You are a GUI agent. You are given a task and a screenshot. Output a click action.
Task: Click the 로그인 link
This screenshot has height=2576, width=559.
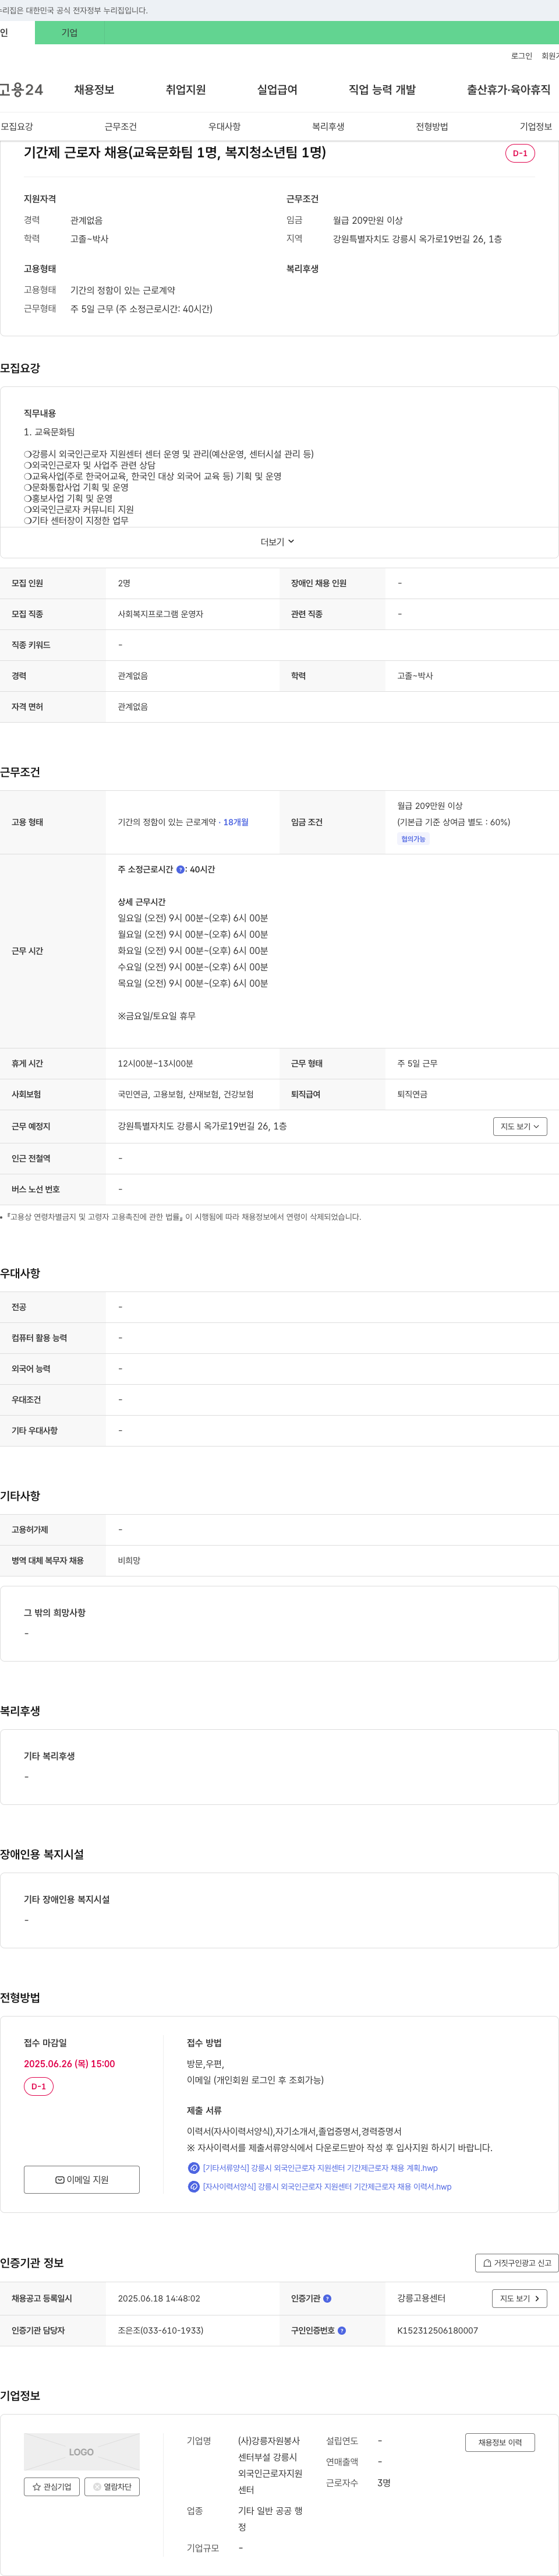(521, 56)
